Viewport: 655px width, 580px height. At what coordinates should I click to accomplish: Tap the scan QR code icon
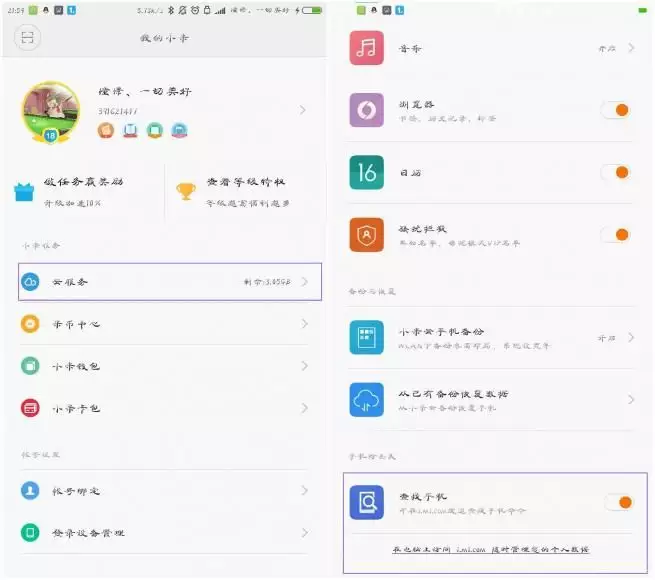click(27, 38)
